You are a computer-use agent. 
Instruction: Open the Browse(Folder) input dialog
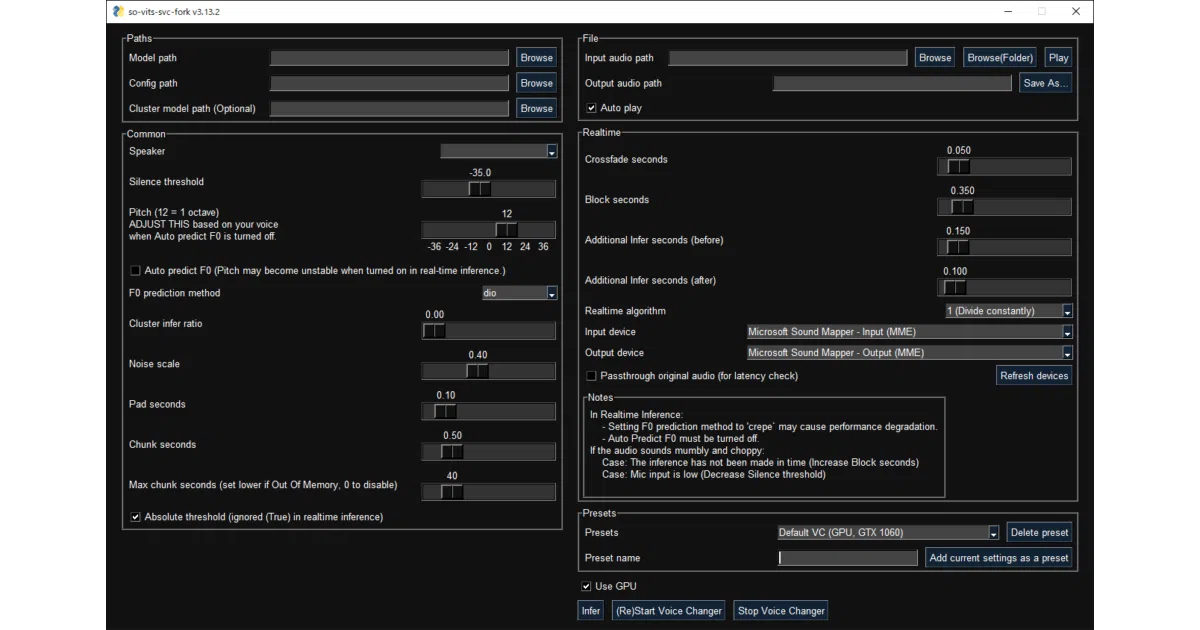tap(1000, 58)
